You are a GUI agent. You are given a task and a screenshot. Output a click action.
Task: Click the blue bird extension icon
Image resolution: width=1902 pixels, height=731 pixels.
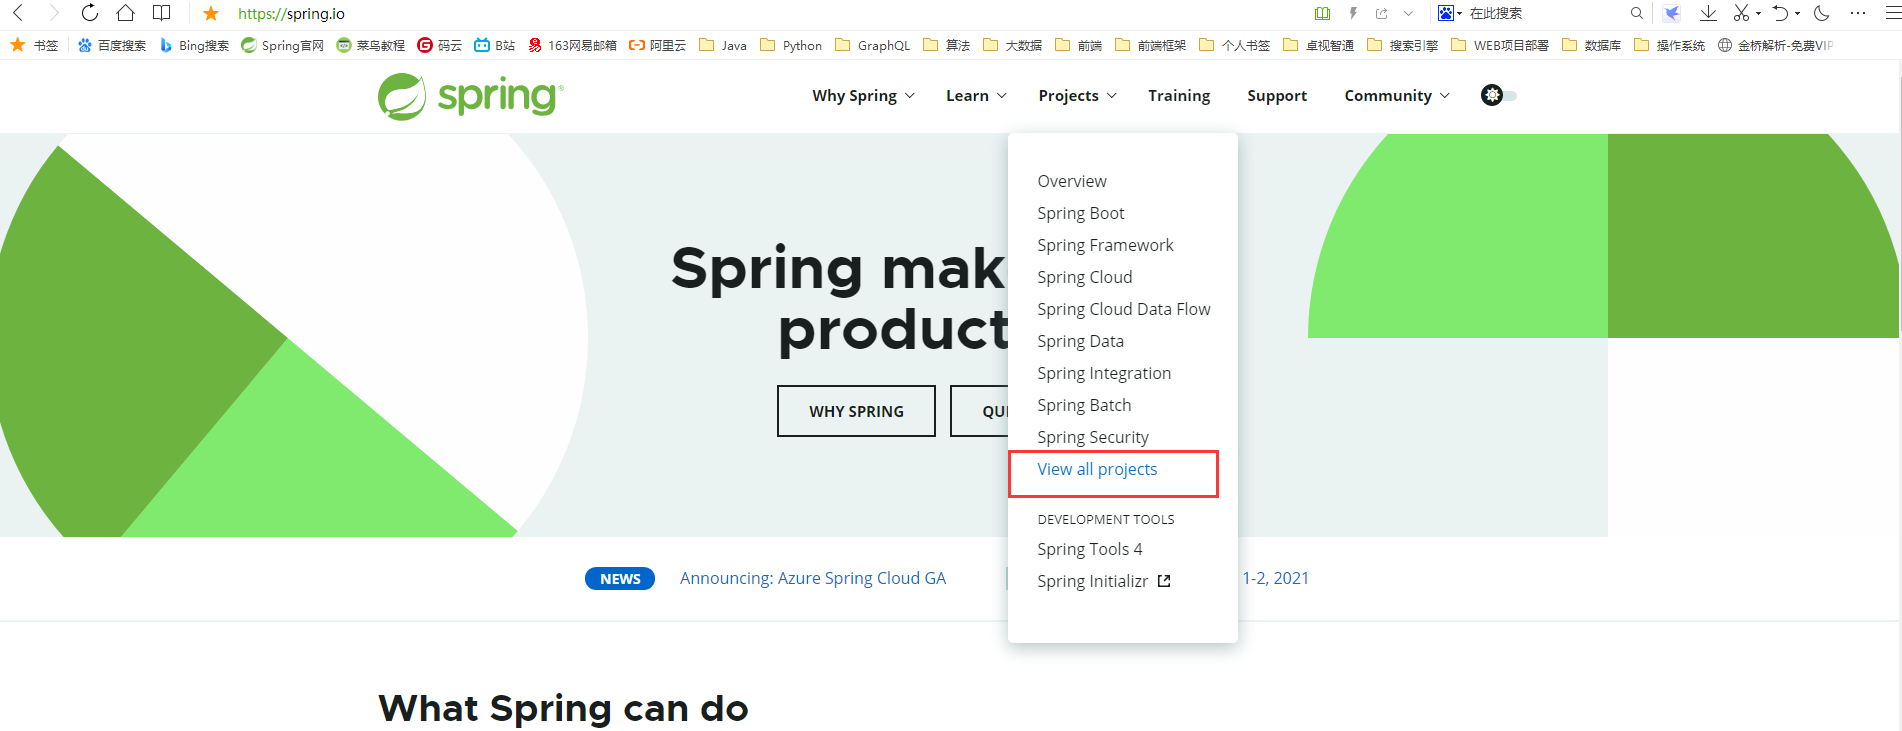point(1671,13)
